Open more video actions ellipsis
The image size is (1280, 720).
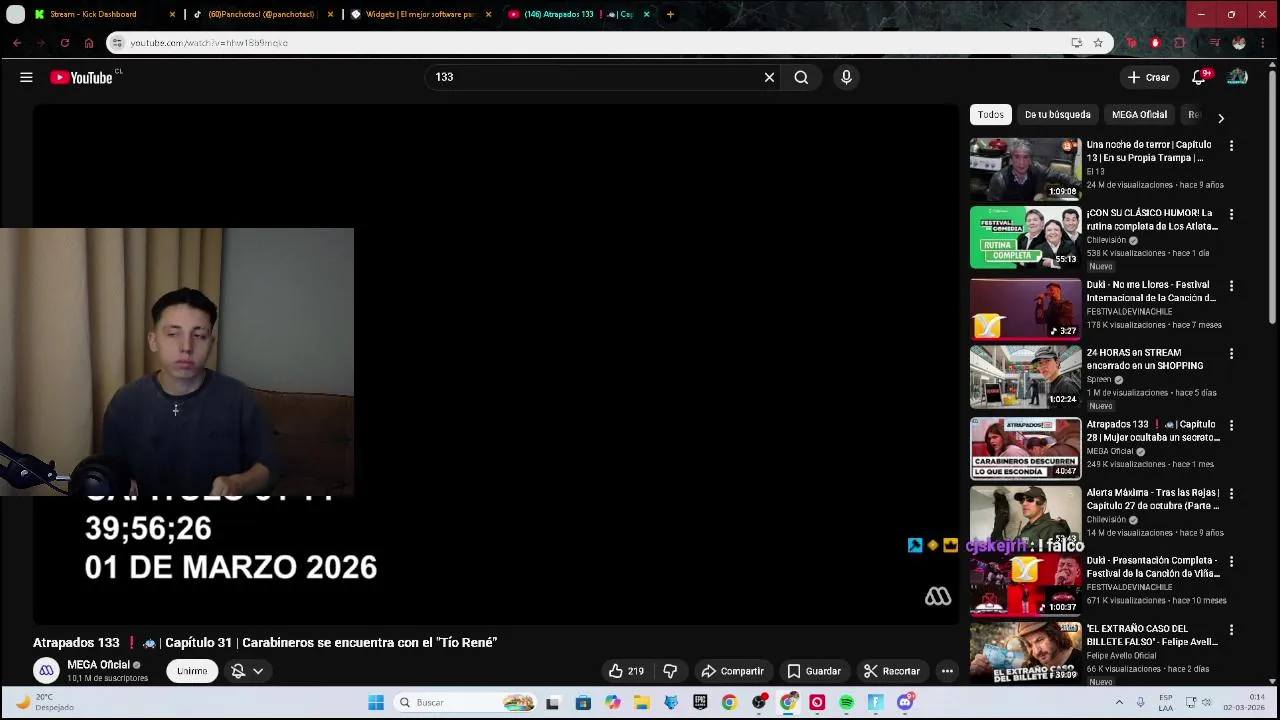tap(947, 671)
